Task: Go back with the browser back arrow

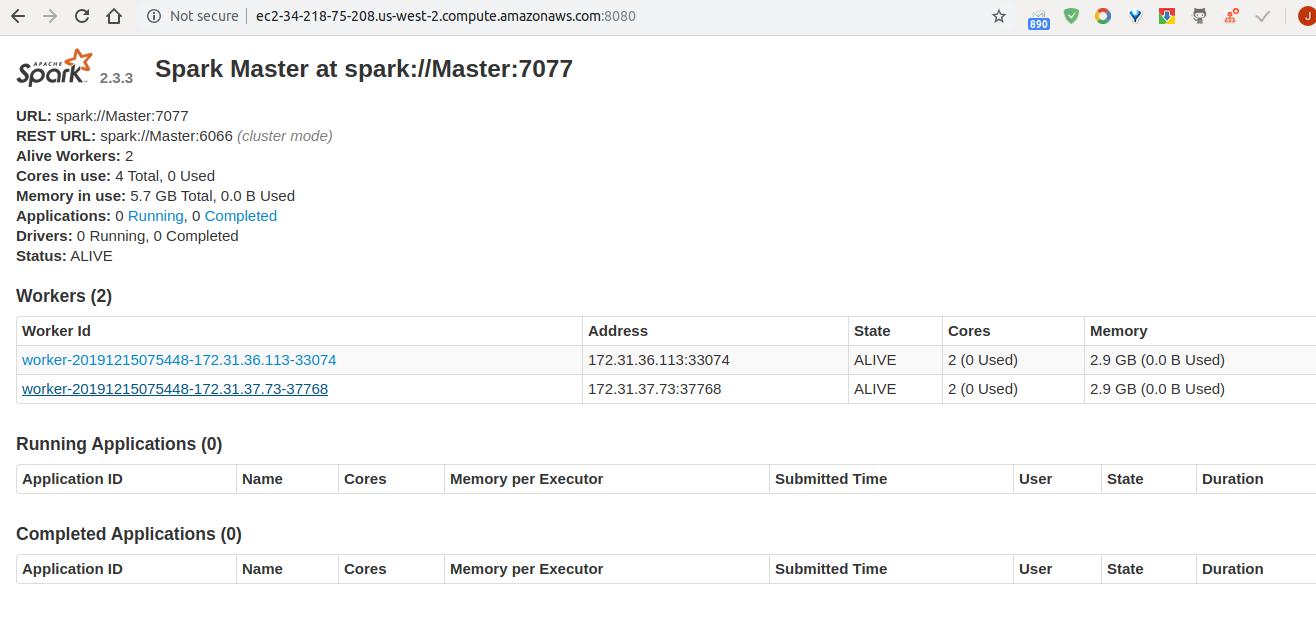Action: [x=18, y=16]
